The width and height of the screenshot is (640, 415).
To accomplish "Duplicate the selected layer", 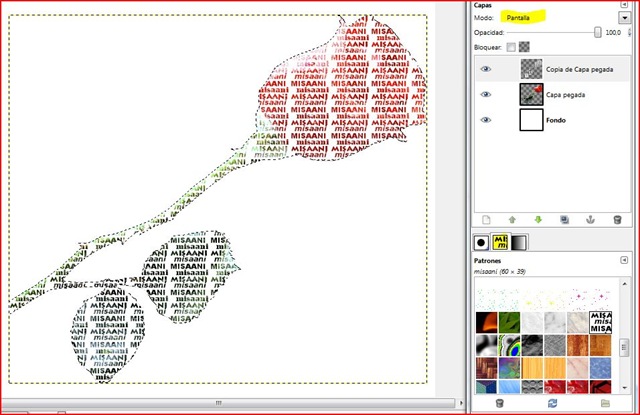I will pyautogui.click(x=564, y=220).
